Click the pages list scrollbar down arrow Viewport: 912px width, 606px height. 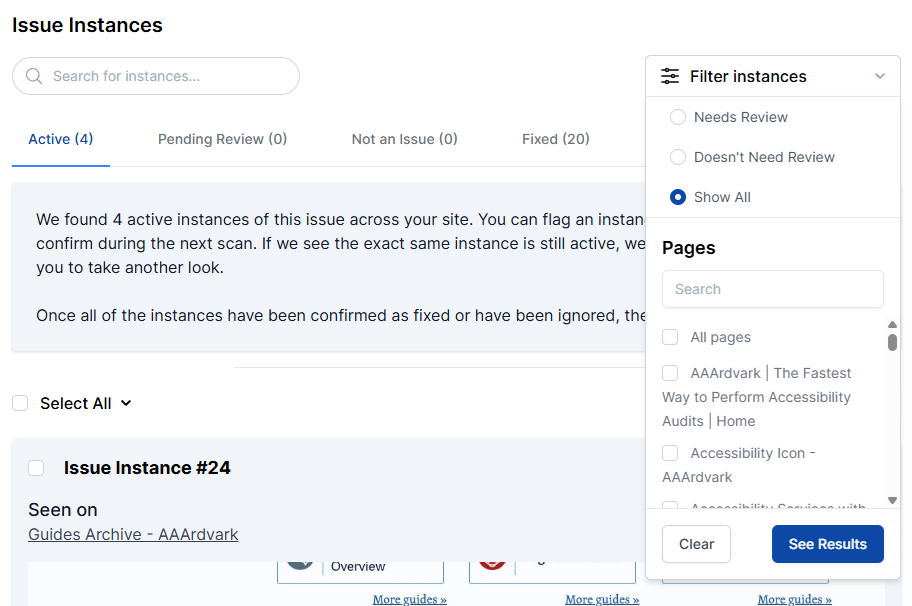pos(892,500)
